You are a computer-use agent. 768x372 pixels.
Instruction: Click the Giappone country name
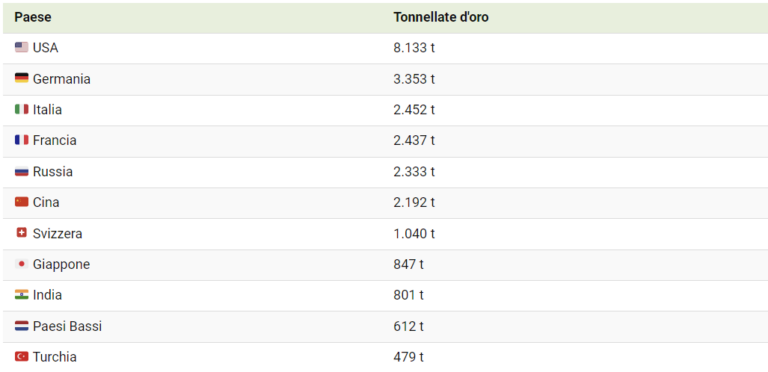(62, 264)
